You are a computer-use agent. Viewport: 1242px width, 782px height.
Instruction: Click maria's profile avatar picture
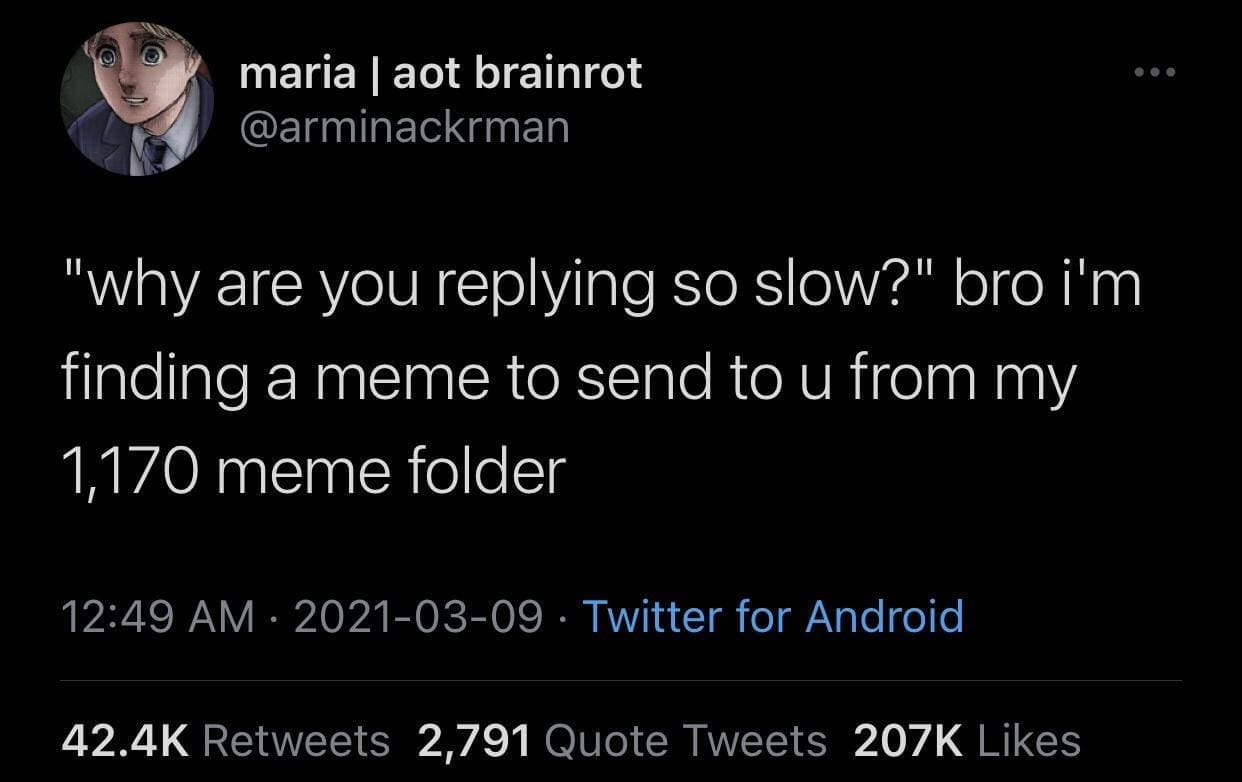pos(137,101)
